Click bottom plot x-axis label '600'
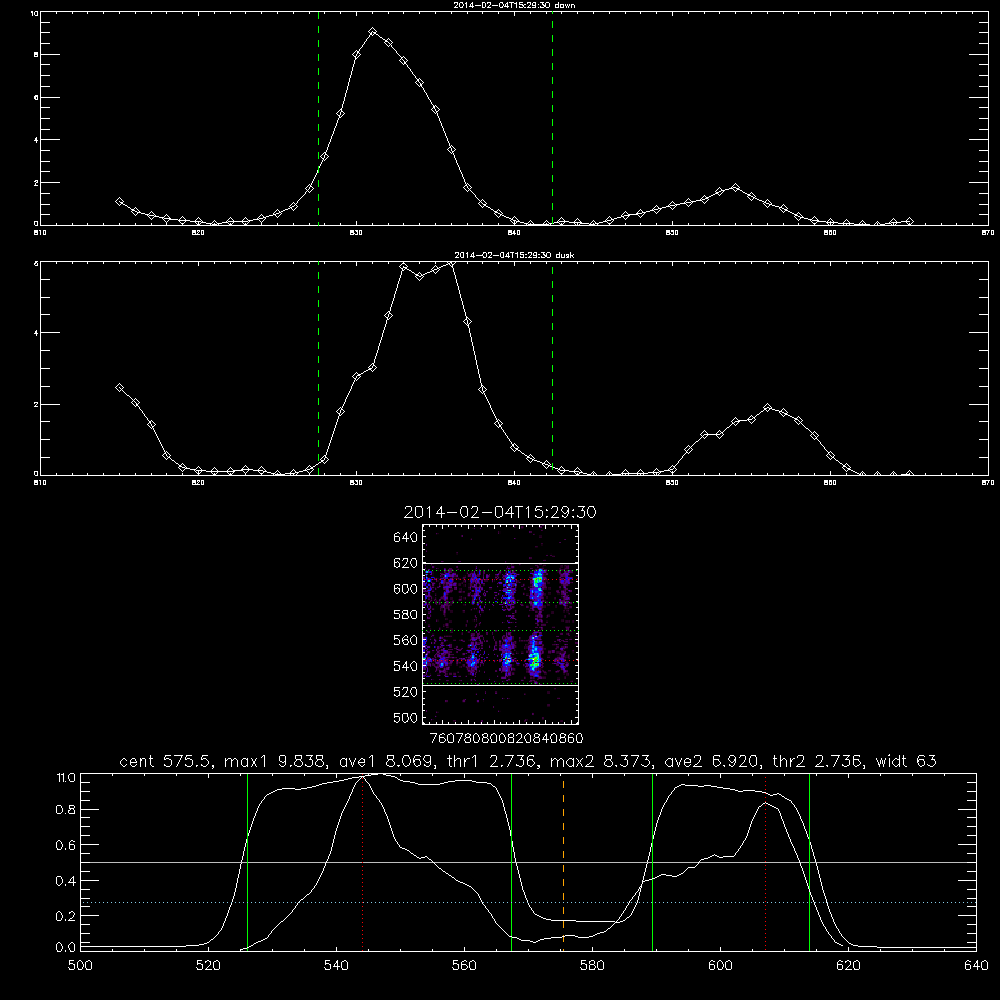The width and height of the screenshot is (1000, 1000). pos(720,966)
